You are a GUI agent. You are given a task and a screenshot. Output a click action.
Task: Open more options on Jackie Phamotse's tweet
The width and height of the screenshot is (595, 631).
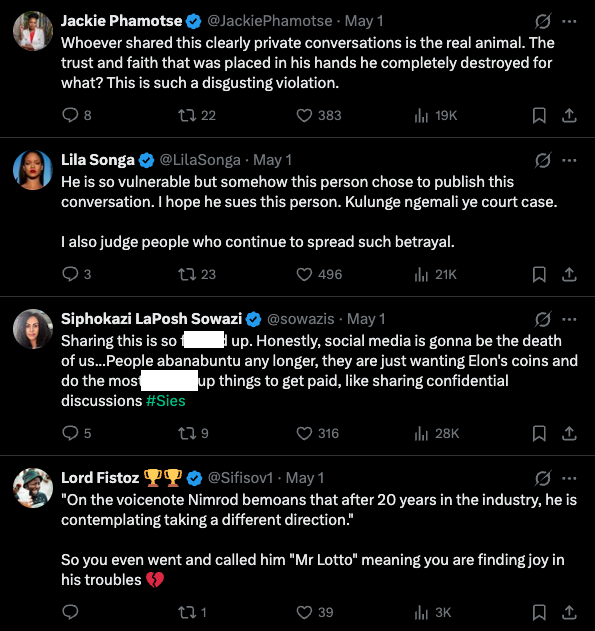pos(569,21)
